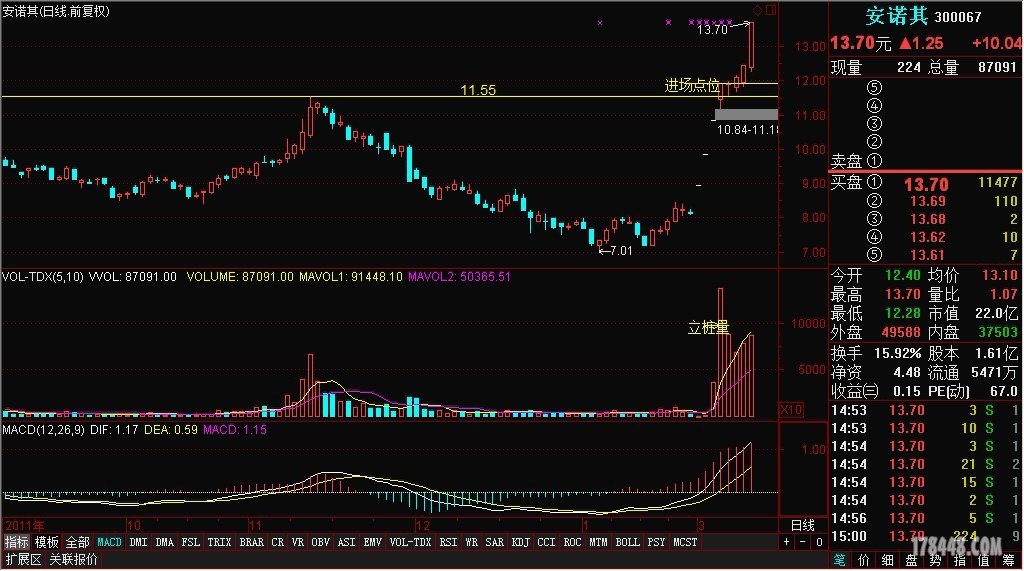Viewport: 1024px width, 571px height.
Task: Click the yellow 11.55 horizontal price line
Action: [200, 96]
